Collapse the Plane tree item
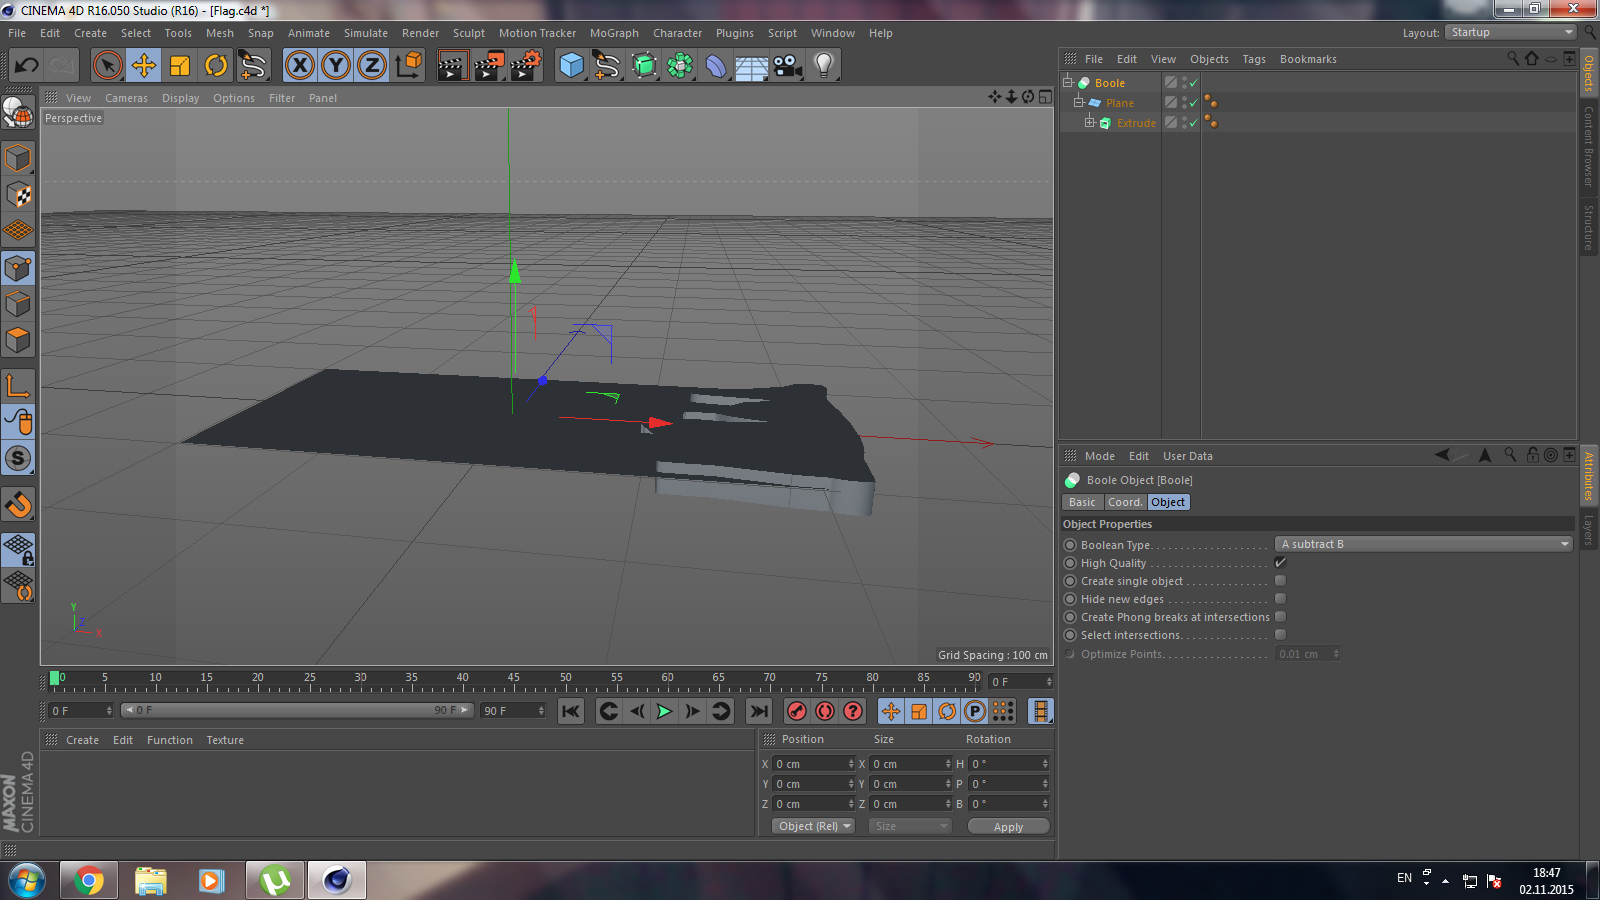Viewport: 1600px width, 900px height. 1079,102
